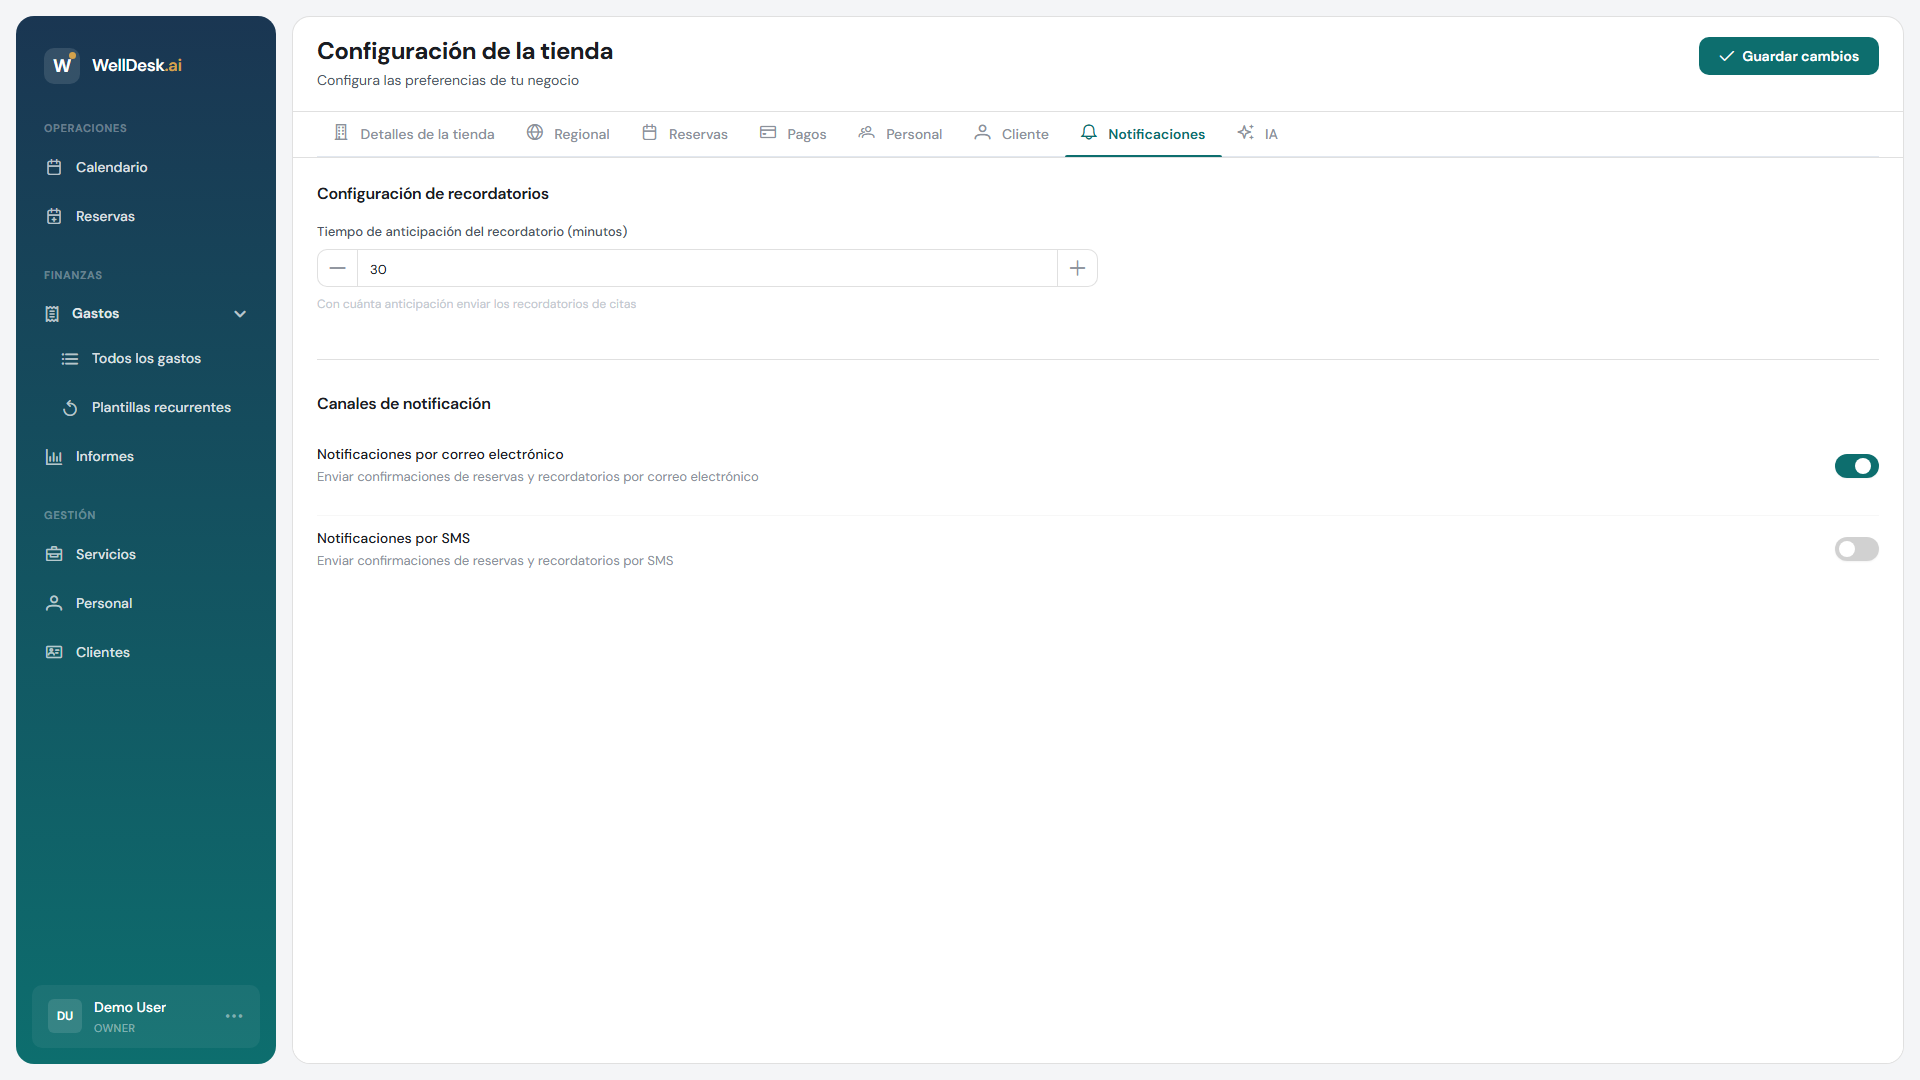Click the Todos los gastos list icon
This screenshot has height=1080, width=1920.
[70, 358]
